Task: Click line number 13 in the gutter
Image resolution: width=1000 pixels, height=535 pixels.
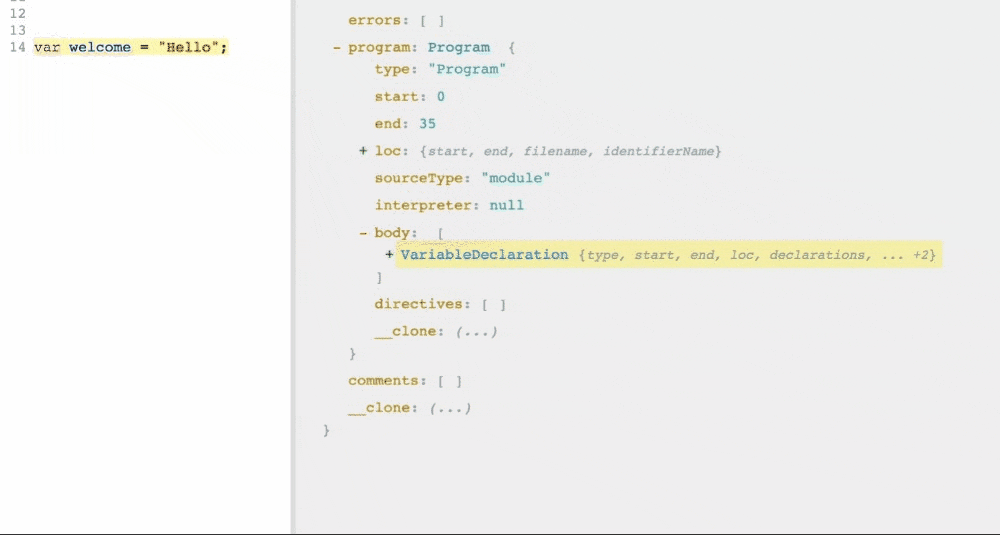Action: (18, 30)
